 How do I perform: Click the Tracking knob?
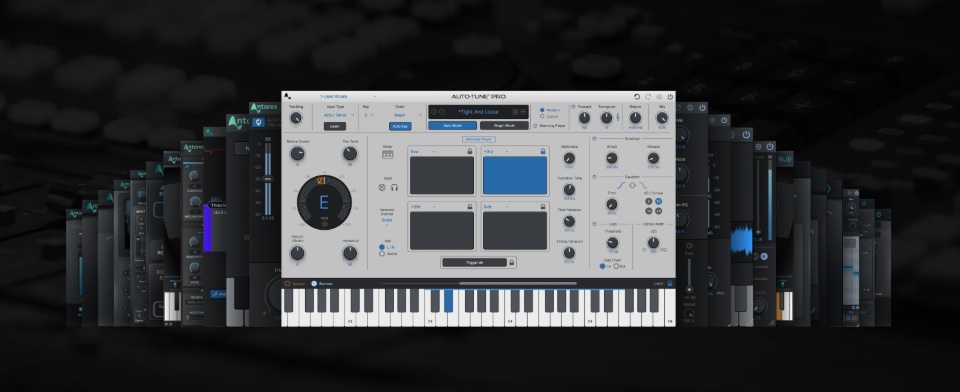[x=296, y=118]
